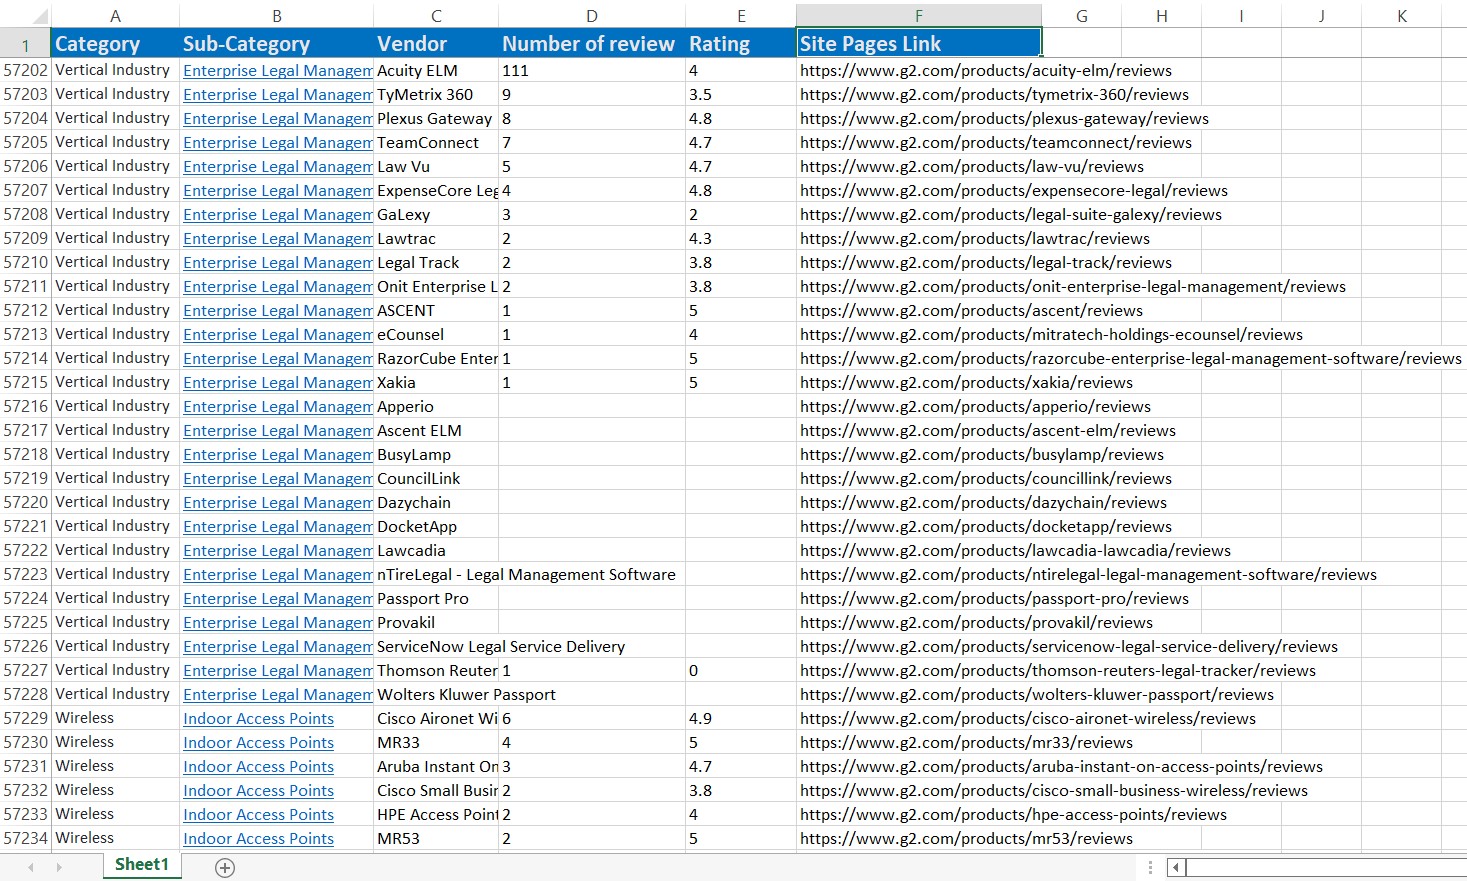Viewport: 1467px width, 881px height.
Task: Click the next sheet navigation arrow
Action: click(x=59, y=867)
